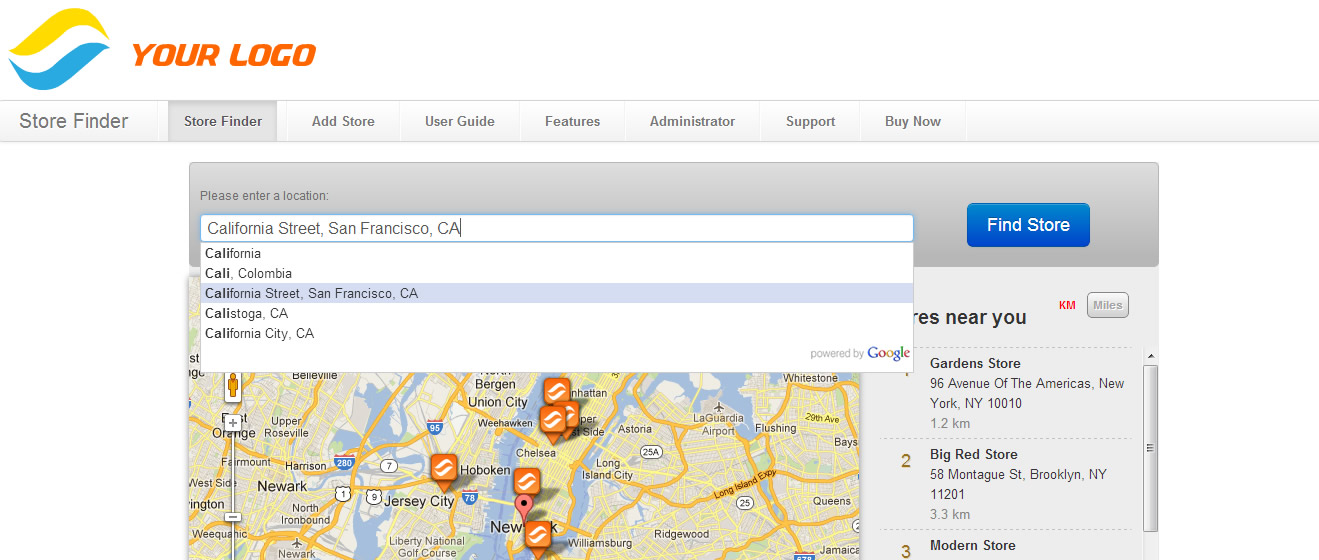Go to the User Guide tab
Viewport: 1319px width, 560px height.
pos(459,121)
